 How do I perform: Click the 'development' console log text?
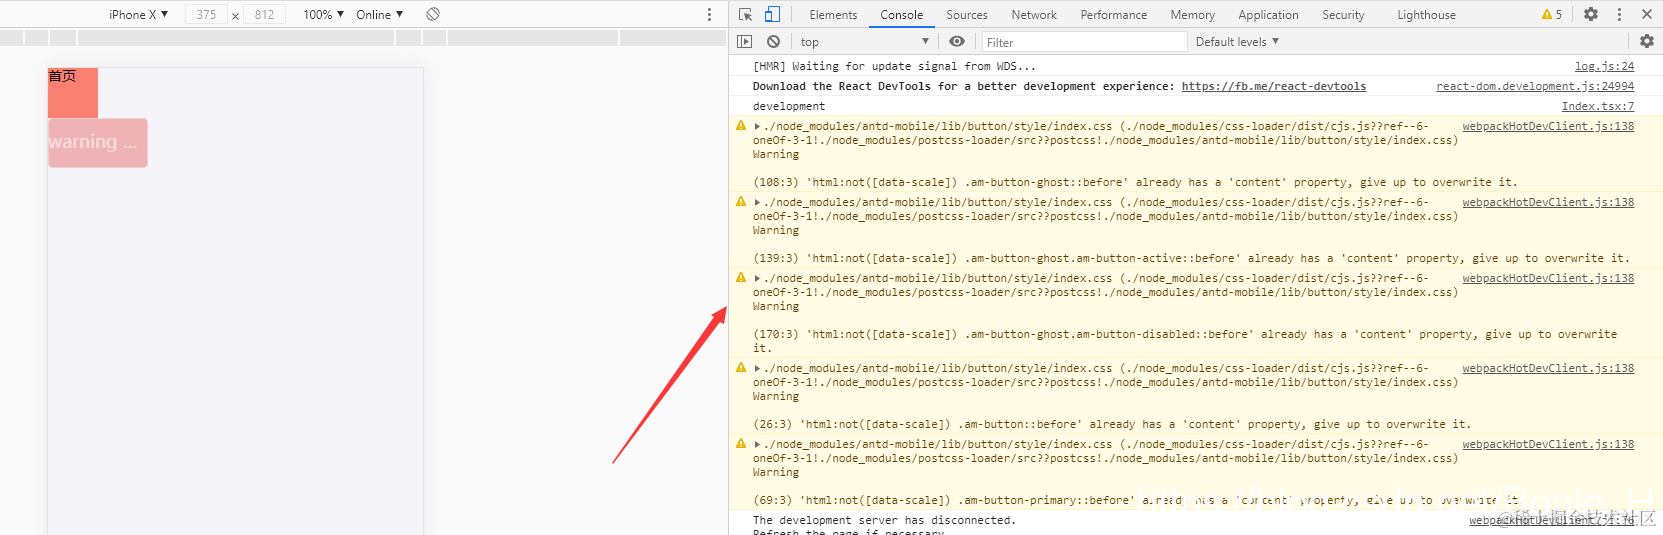click(789, 106)
